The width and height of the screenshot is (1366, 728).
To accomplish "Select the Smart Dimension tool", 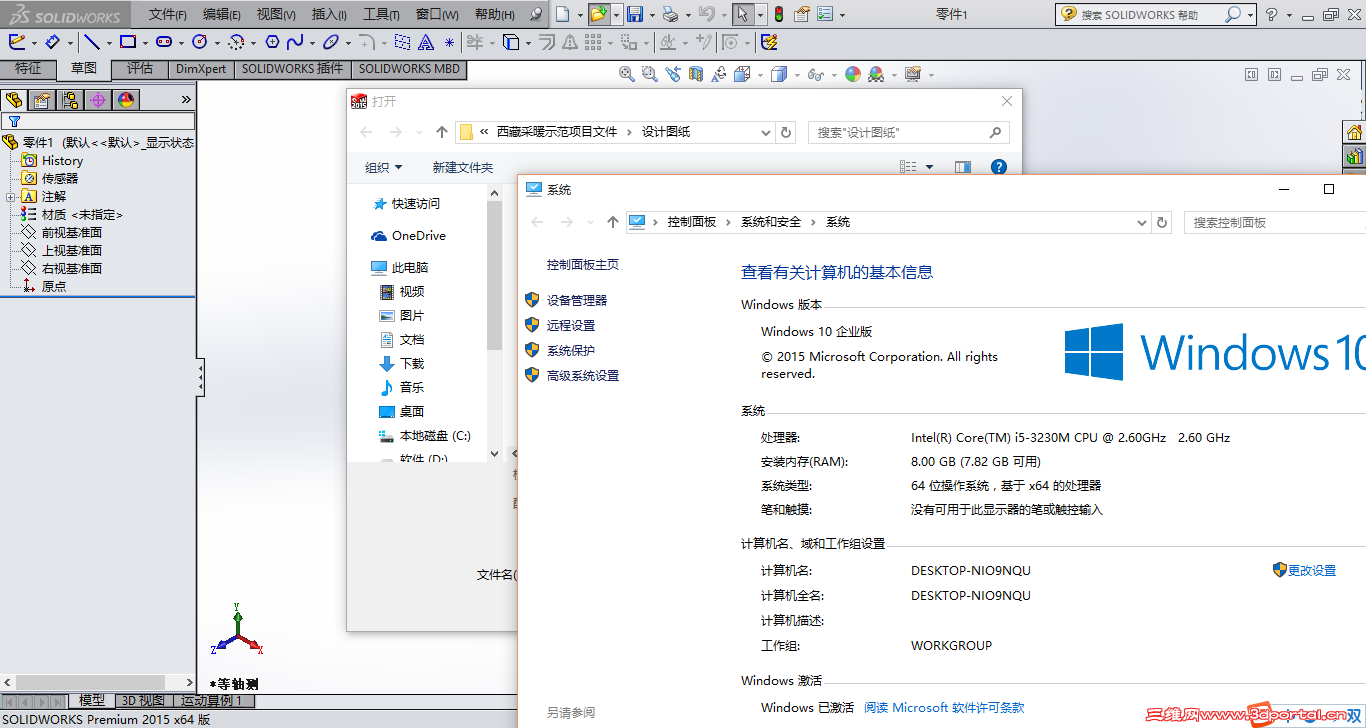I will [x=53, y=42].
